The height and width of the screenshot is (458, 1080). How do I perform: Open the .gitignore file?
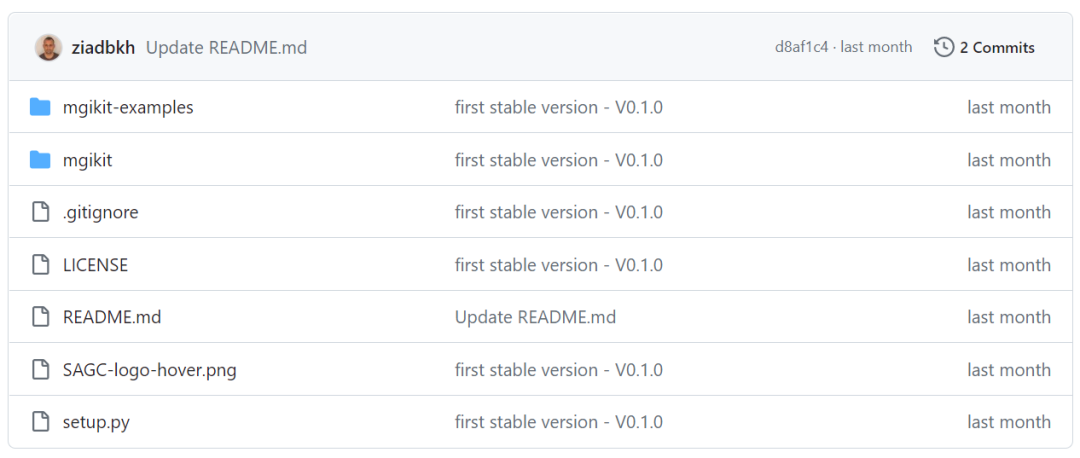[100, 212]
